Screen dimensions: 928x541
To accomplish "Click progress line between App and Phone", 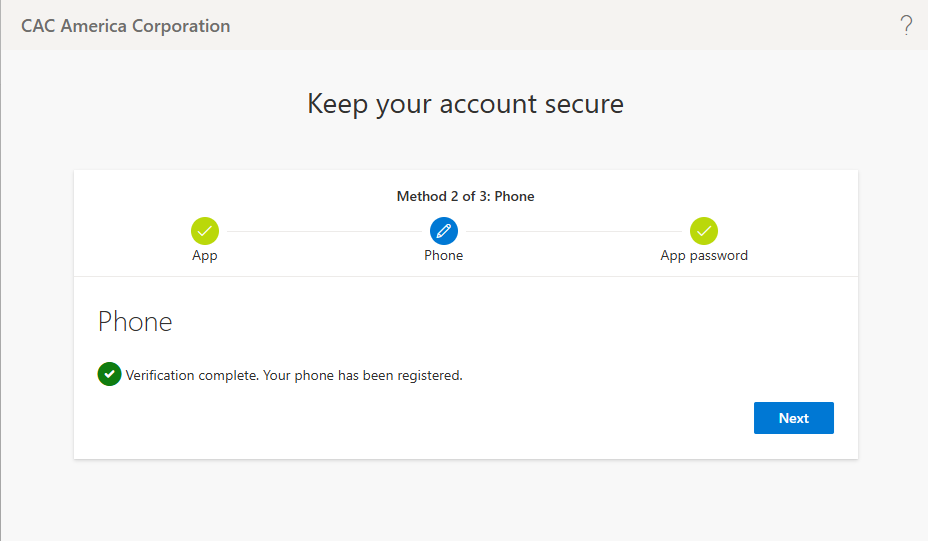I will (x=324, y=231).
